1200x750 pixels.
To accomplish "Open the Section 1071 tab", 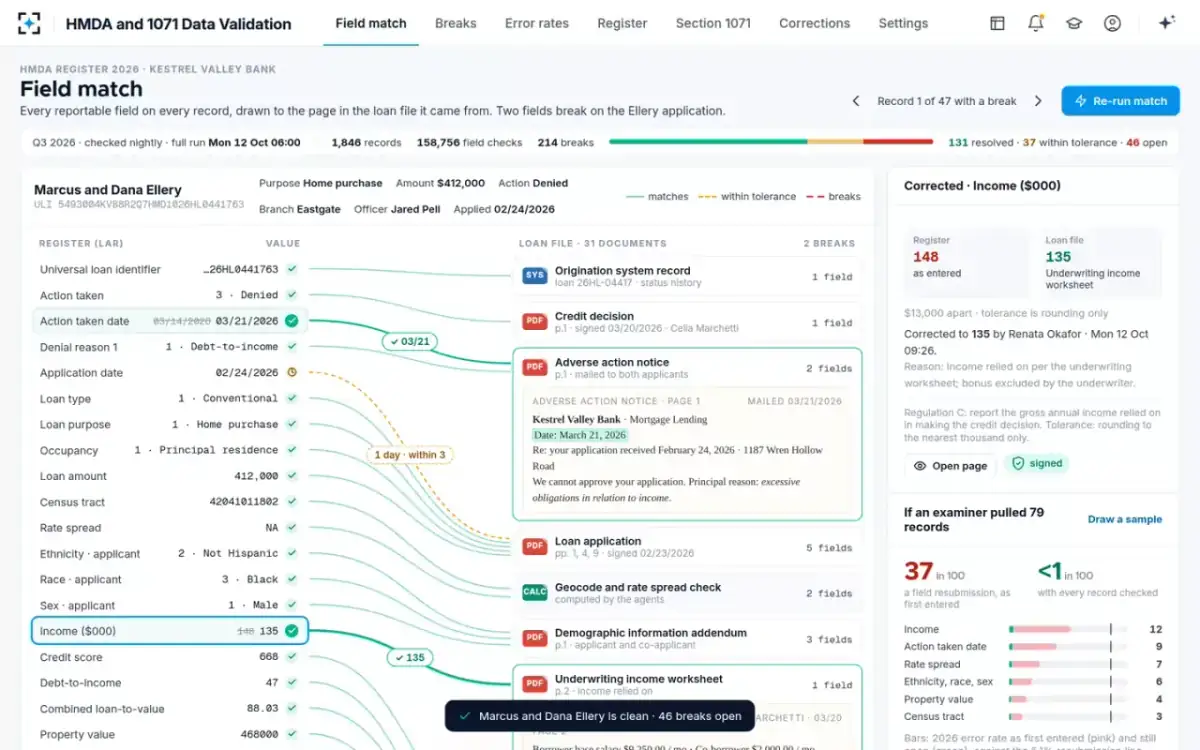I will [713, 23].
